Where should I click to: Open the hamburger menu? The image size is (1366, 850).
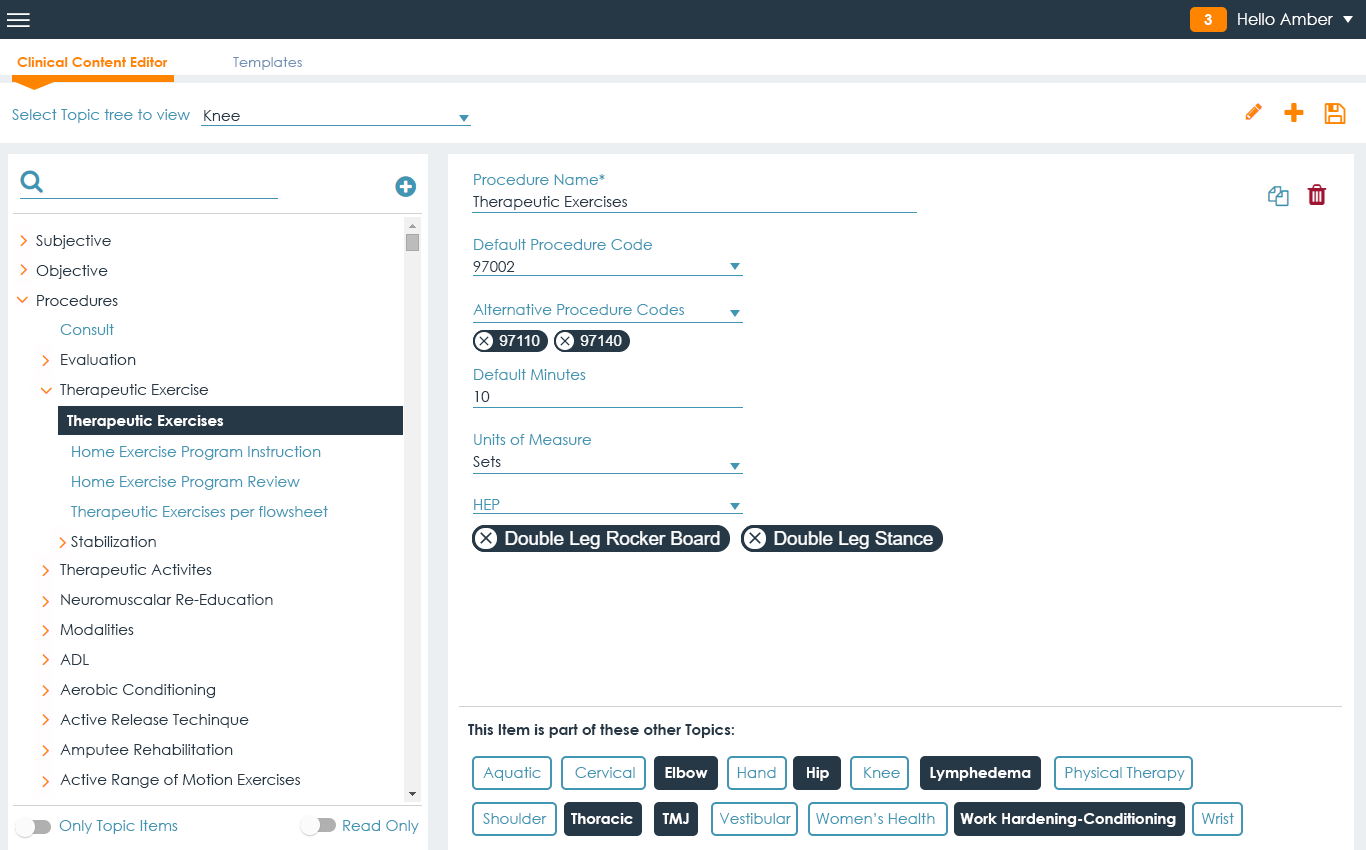[18, 20]
